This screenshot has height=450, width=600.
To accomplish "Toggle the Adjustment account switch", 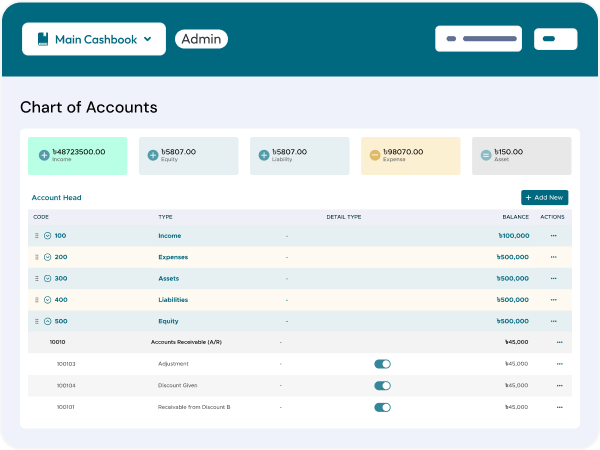I will click(382, 364).
